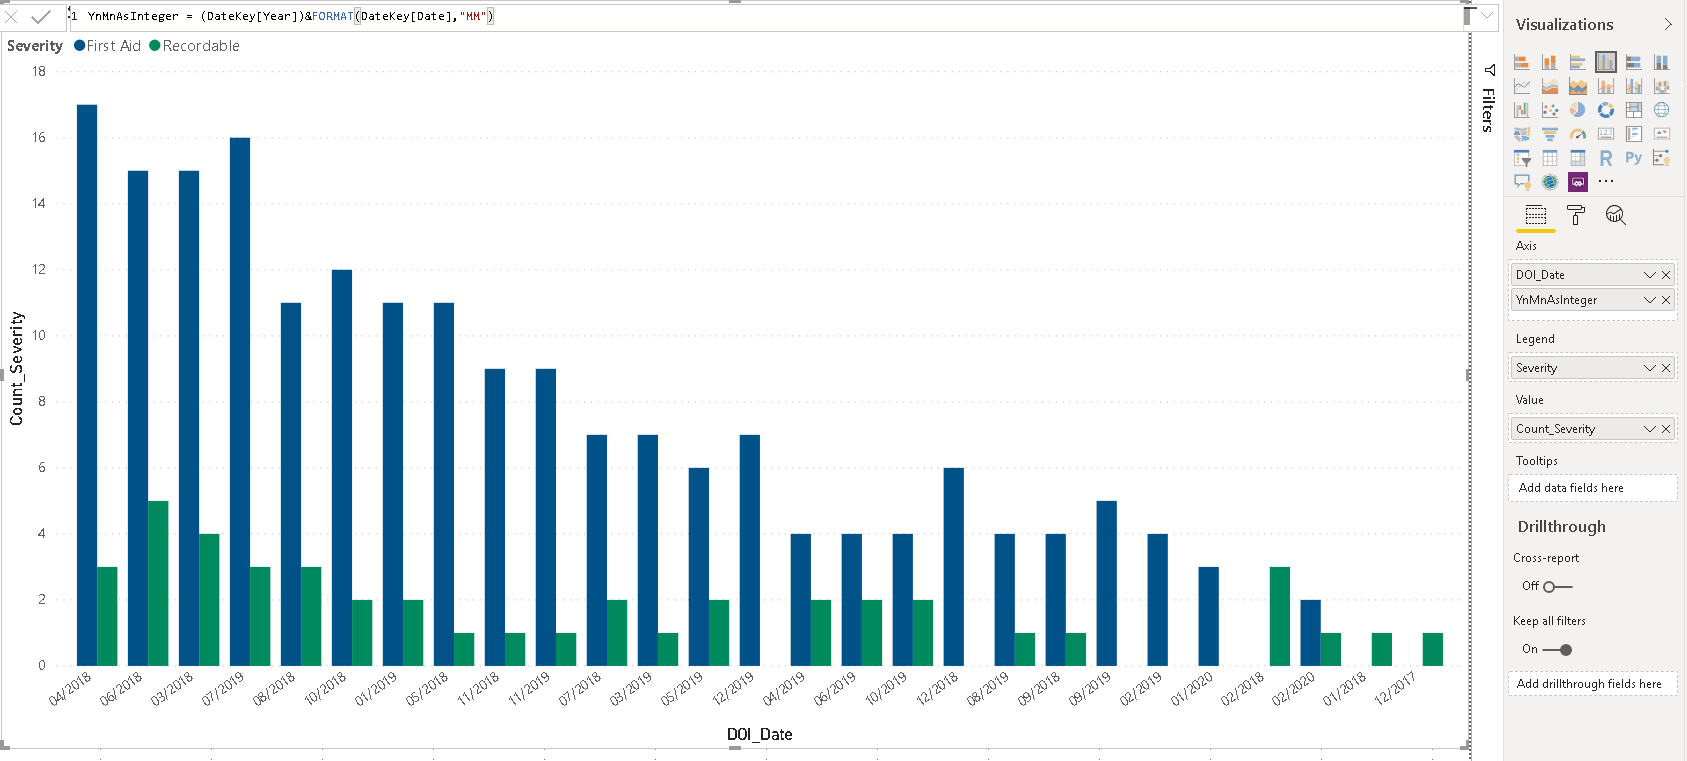
Task: Select the clustered bar chart visual
Action: coord(1578,62)
